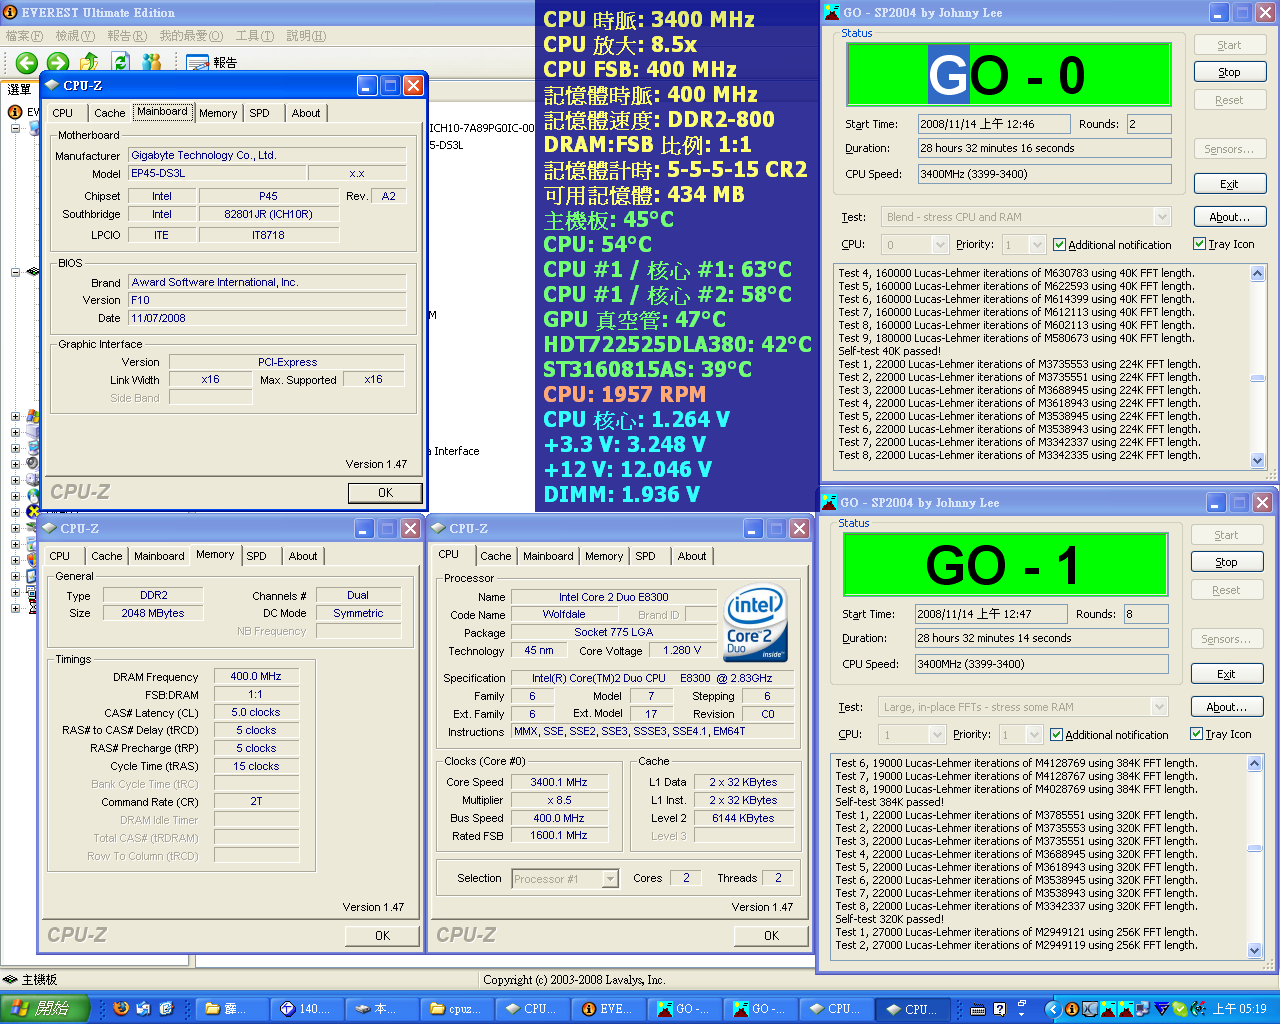The width and height of the screenshot is (1280, 1024).
Task: Click the Intel Core 2 Duo logo
Action: [756, 624]
